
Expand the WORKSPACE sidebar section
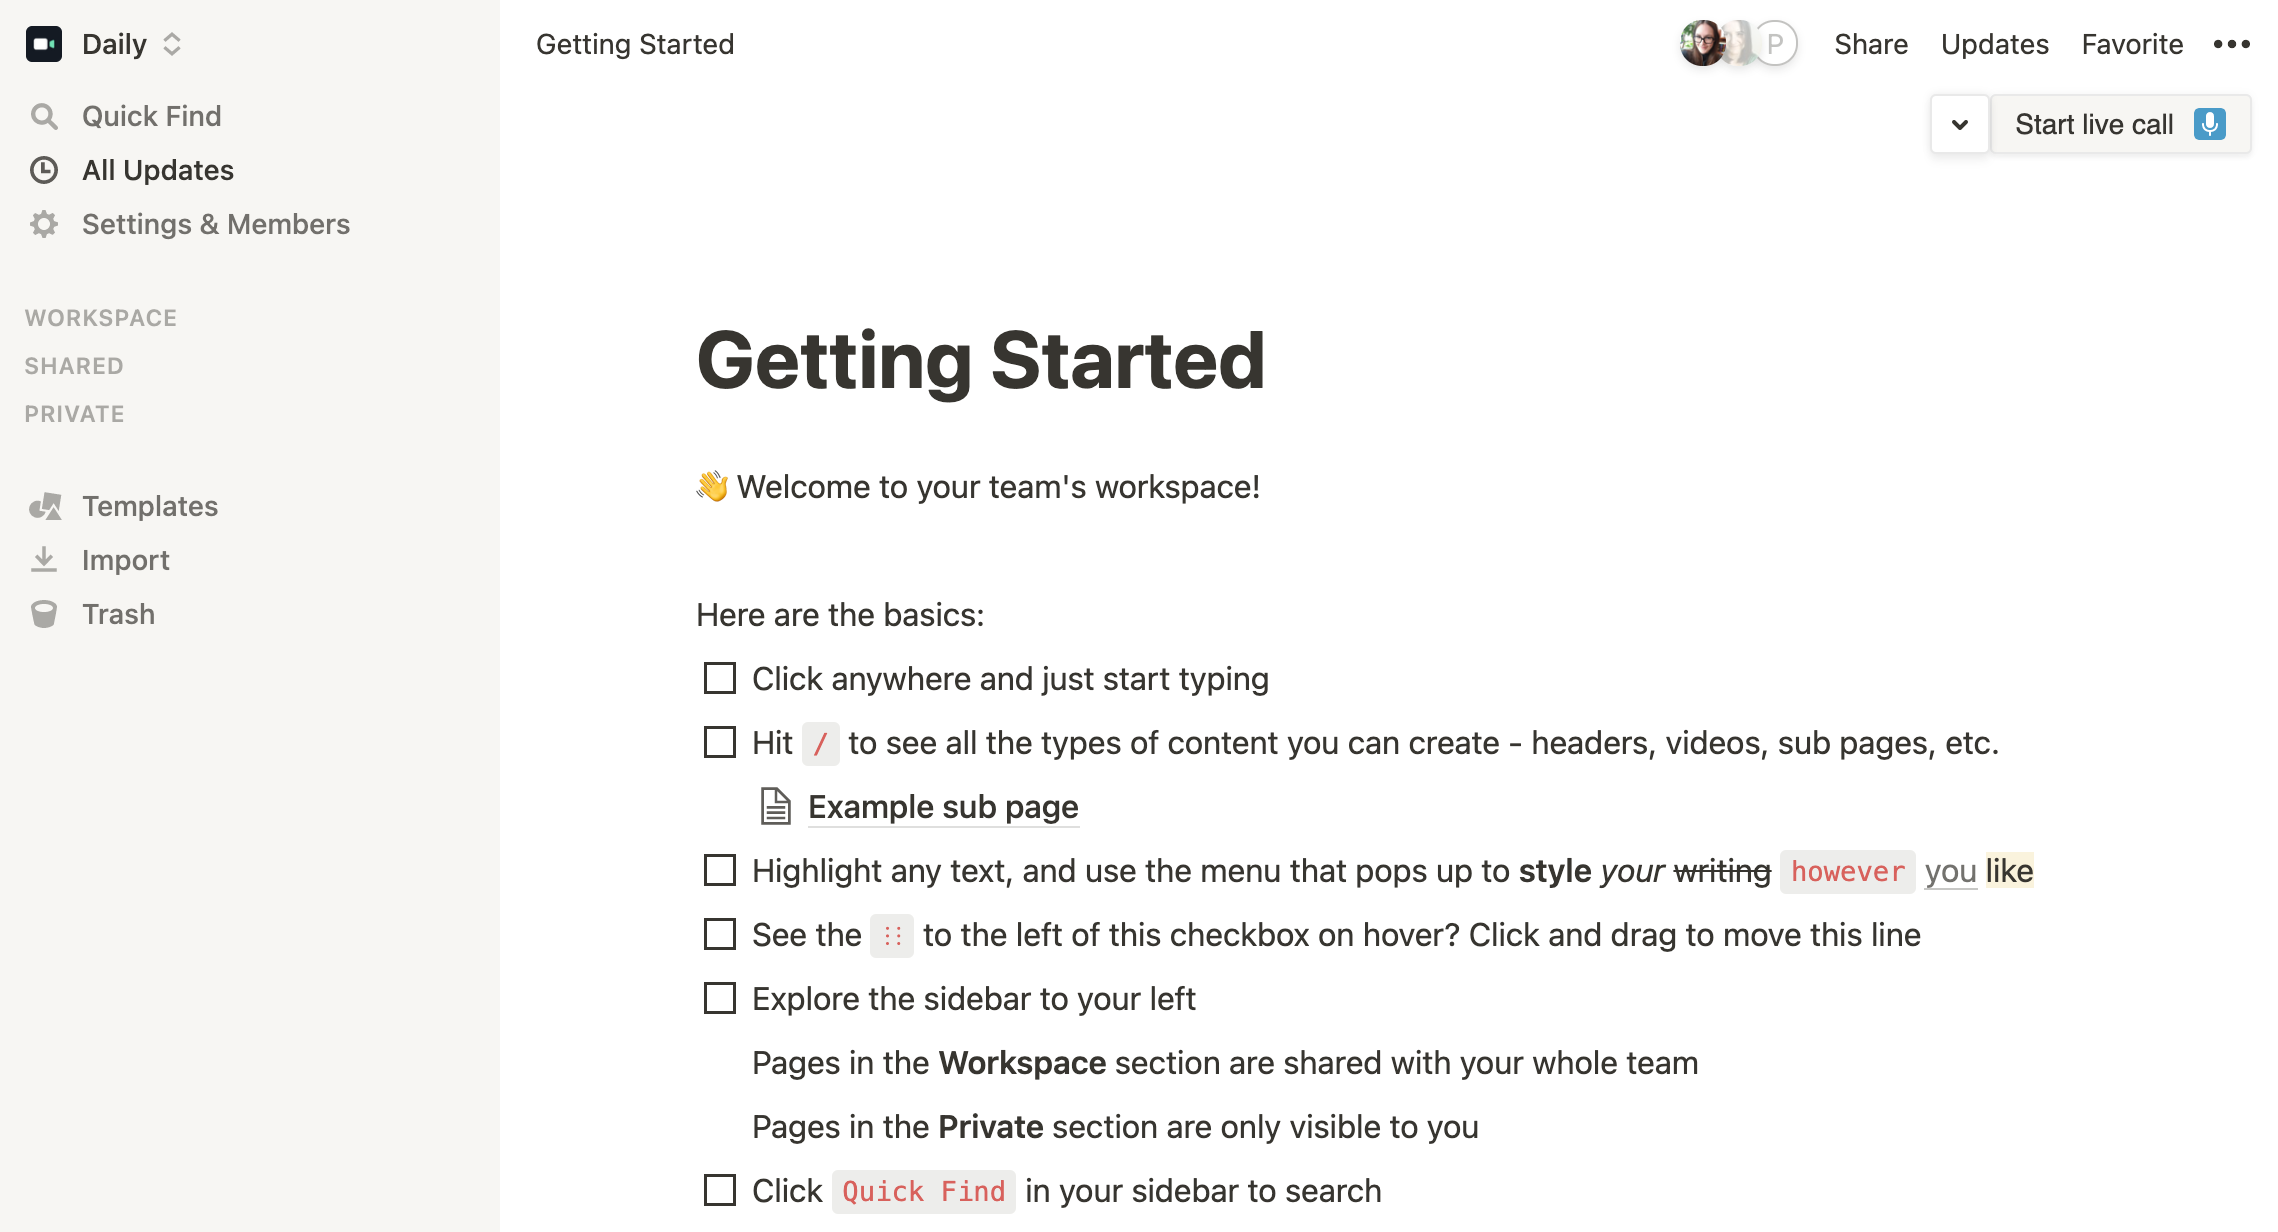coord(101,318)
